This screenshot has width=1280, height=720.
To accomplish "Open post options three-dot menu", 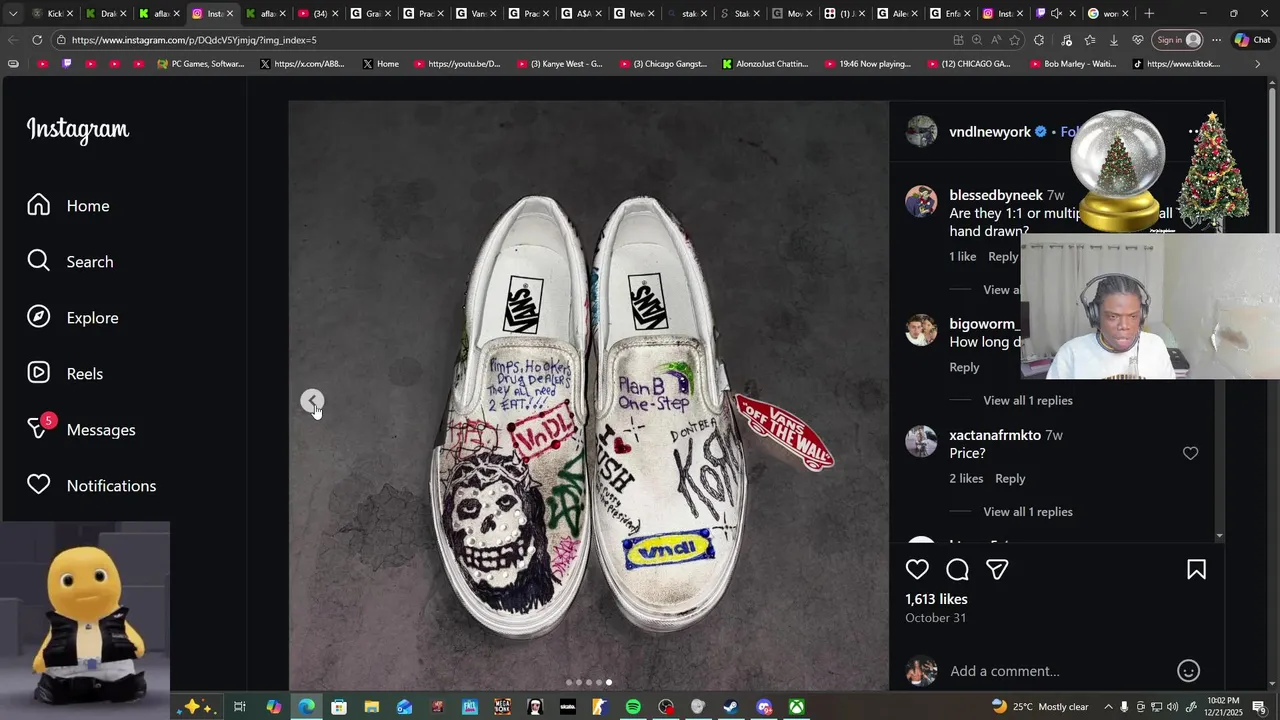I will 1193,132.
